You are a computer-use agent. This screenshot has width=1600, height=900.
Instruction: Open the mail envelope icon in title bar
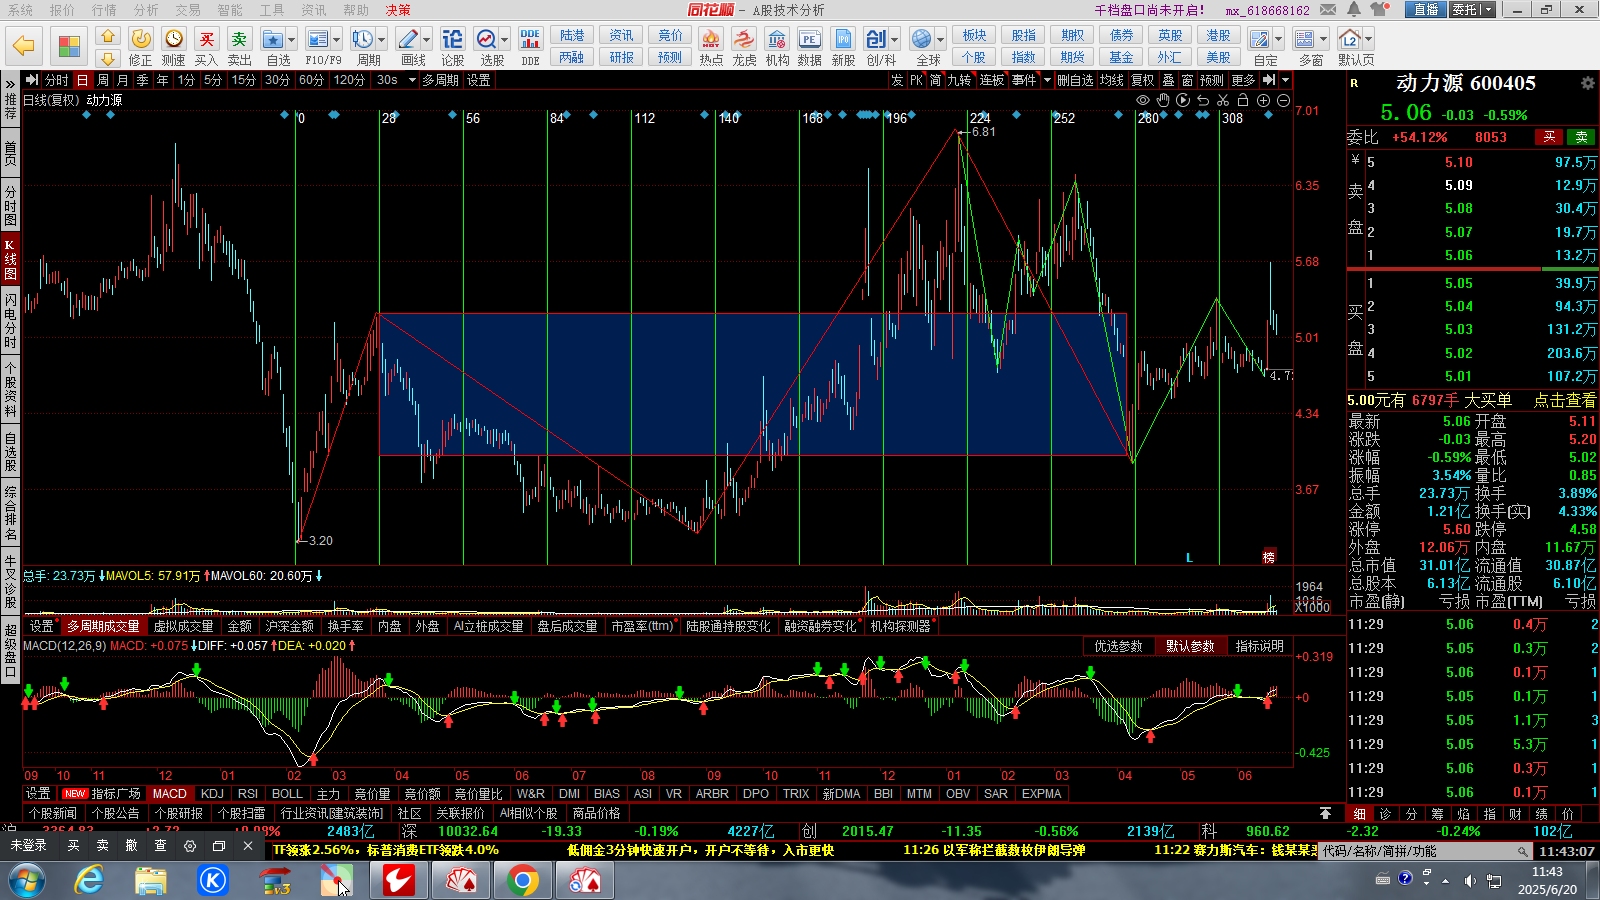(1328, 10)
